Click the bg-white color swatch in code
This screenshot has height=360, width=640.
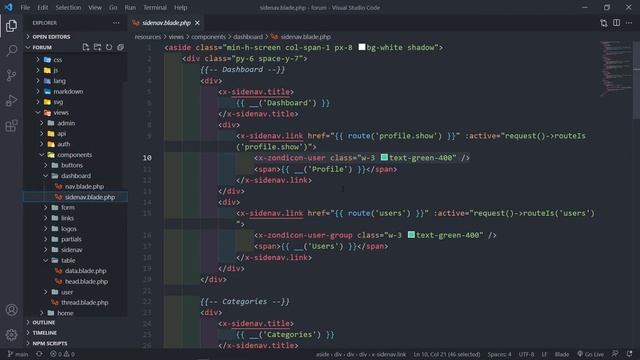tap(362, 47)
